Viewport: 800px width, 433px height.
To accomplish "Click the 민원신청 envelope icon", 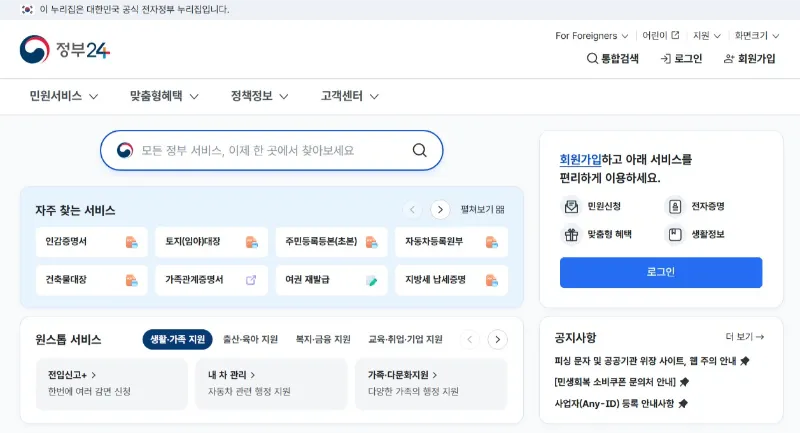I will coord(571,206).
